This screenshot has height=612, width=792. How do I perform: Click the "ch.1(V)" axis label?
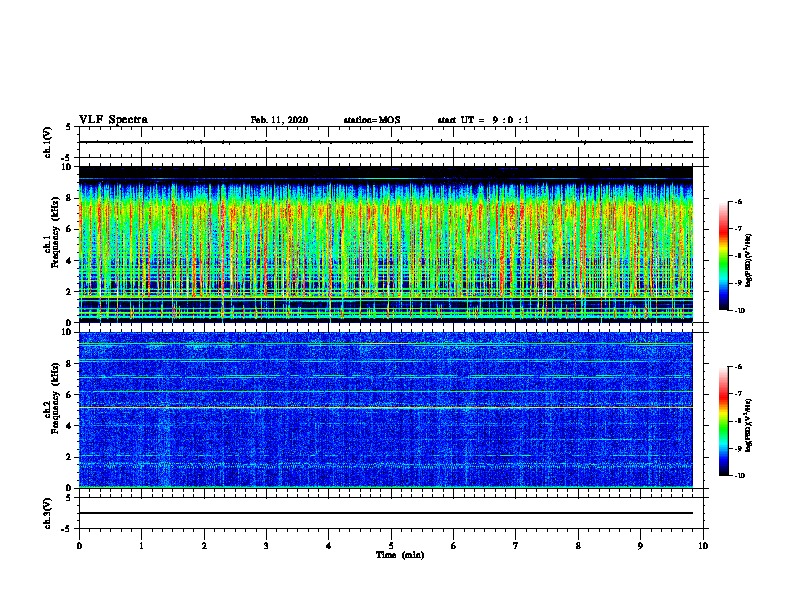pyautogui.click(x=48, y=142)
